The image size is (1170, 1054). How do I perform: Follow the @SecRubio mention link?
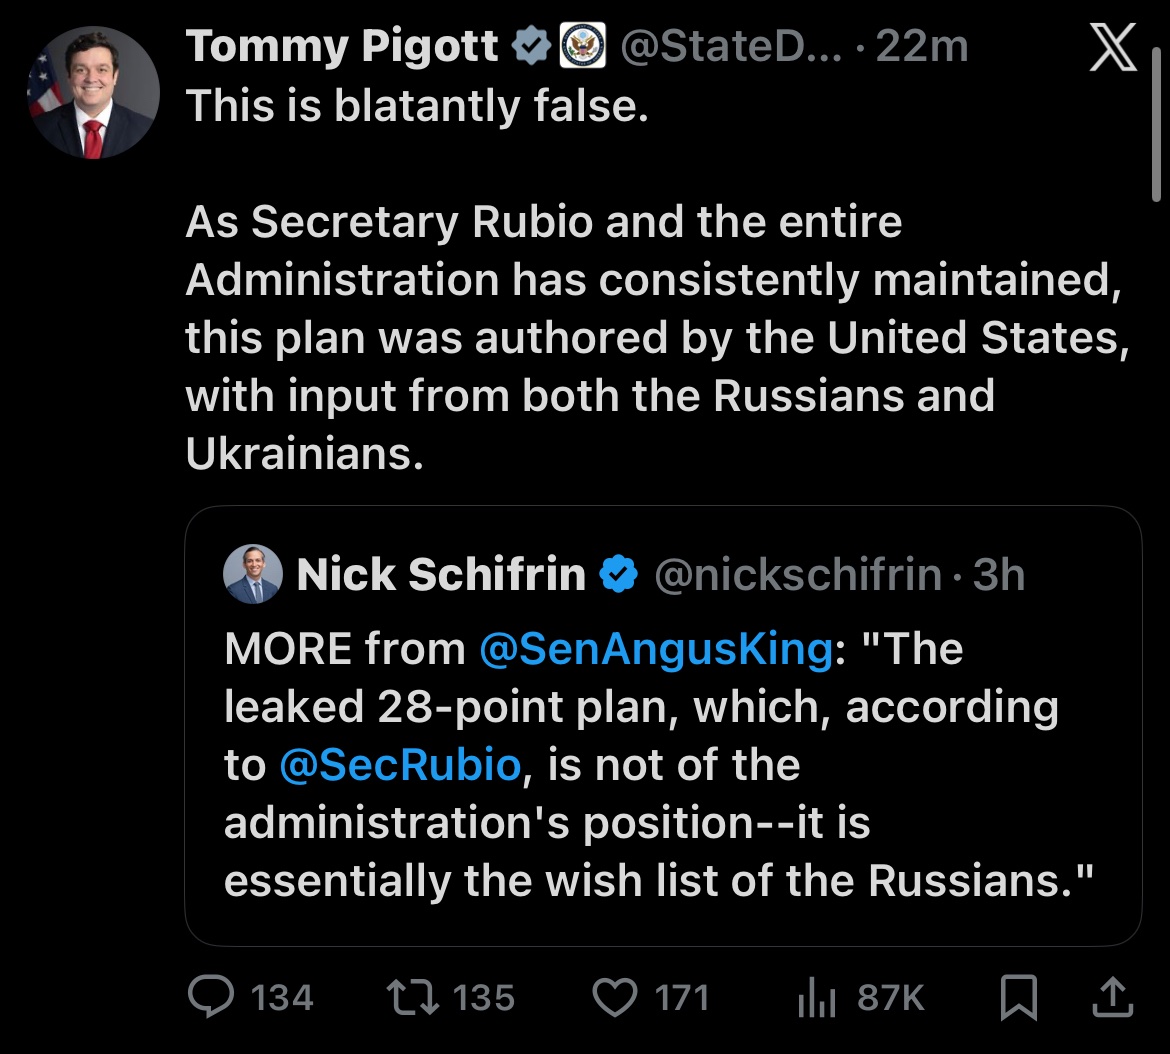point(400,765)
